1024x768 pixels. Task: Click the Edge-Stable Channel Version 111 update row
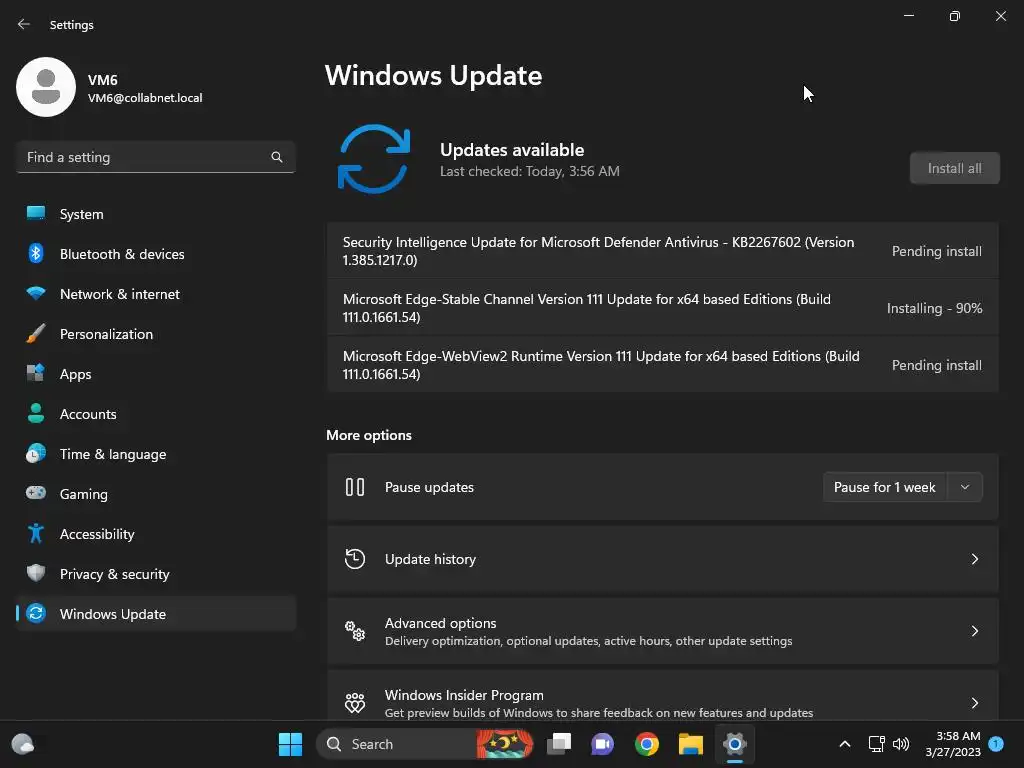click(x=663, y=308)
